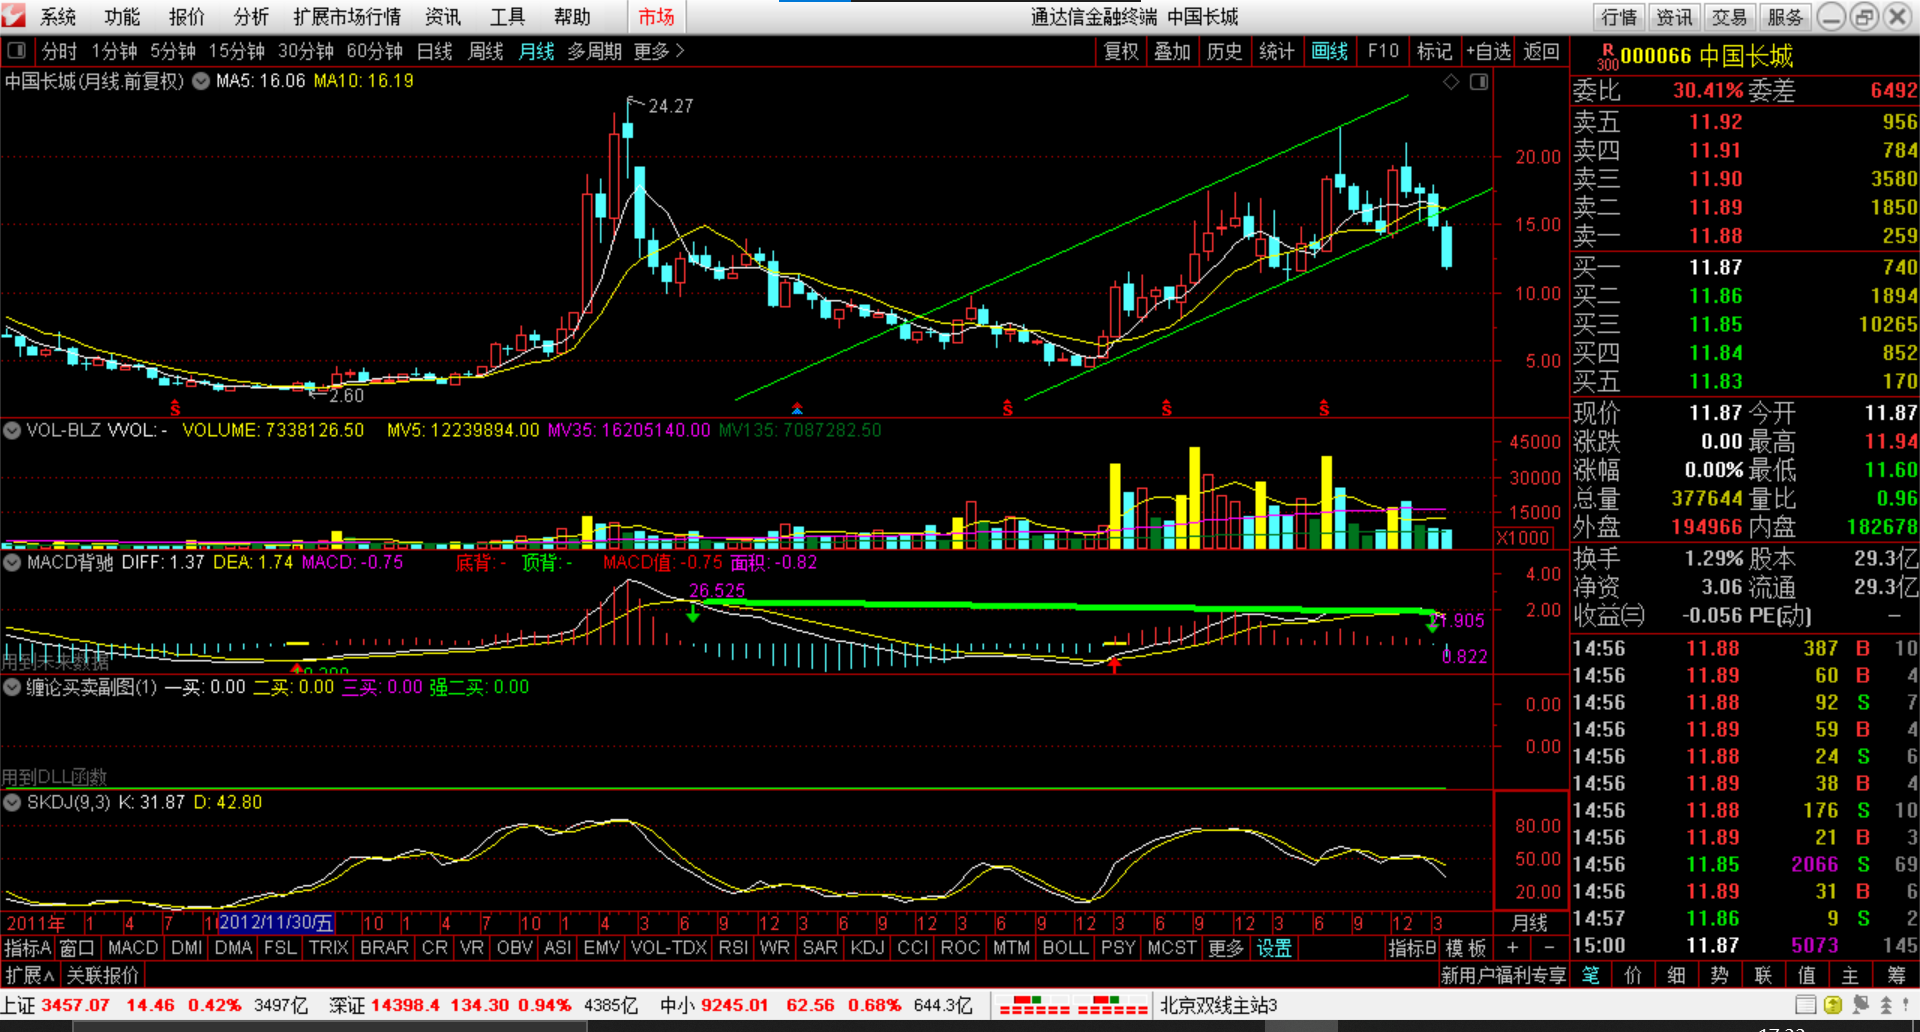Click the 交易 button in the title bar
This screenshot has width=1920, height=1032.
1728,17
